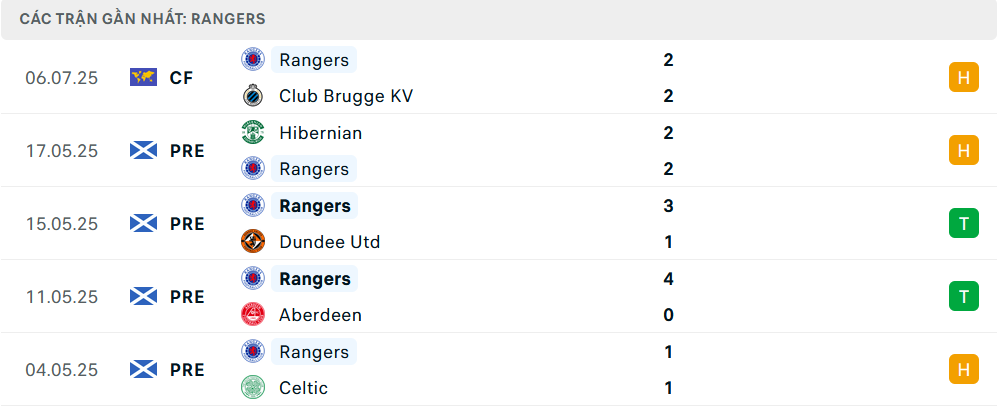Open the Celtic team link
This screenshot has width=997, height=406.
click(303, 388)
